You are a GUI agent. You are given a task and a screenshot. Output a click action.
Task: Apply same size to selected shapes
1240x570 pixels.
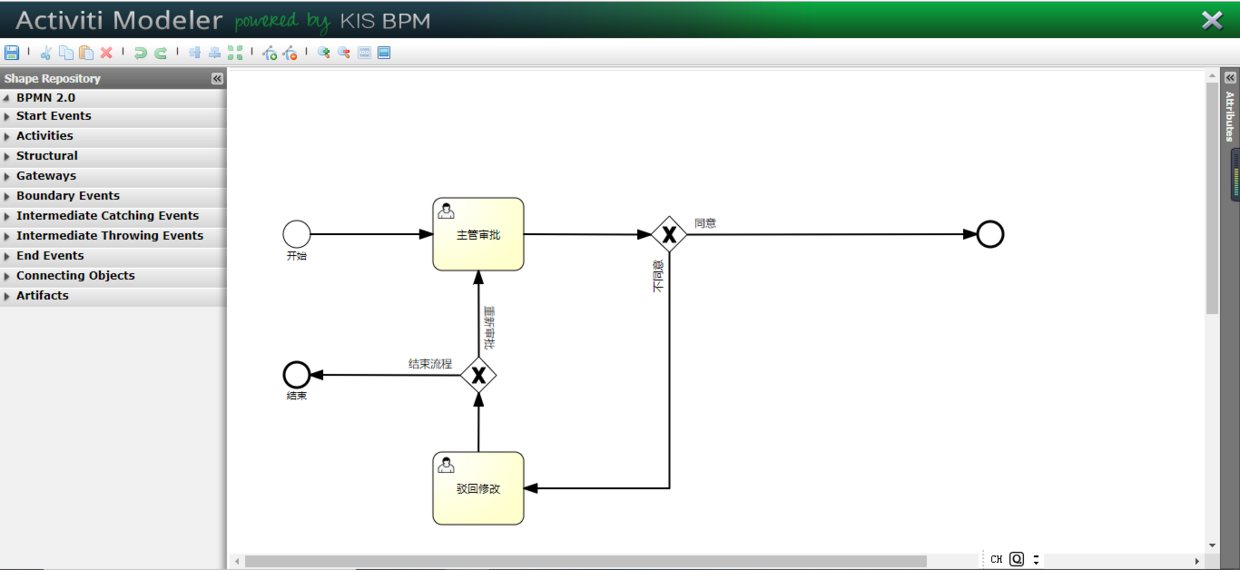tap(235, 53)
